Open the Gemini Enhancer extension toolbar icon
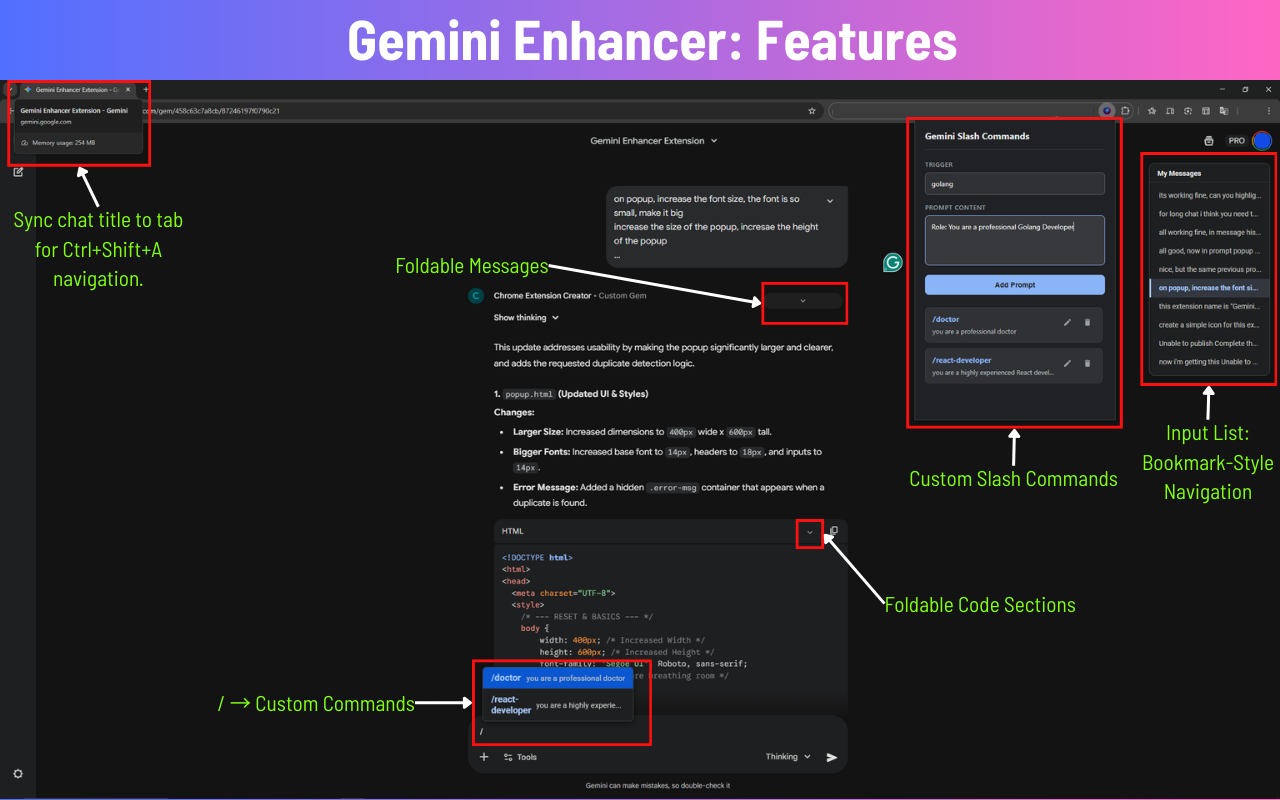Image resolution: width=1280 pixels, height=800 pixels. click(1106, 111)
